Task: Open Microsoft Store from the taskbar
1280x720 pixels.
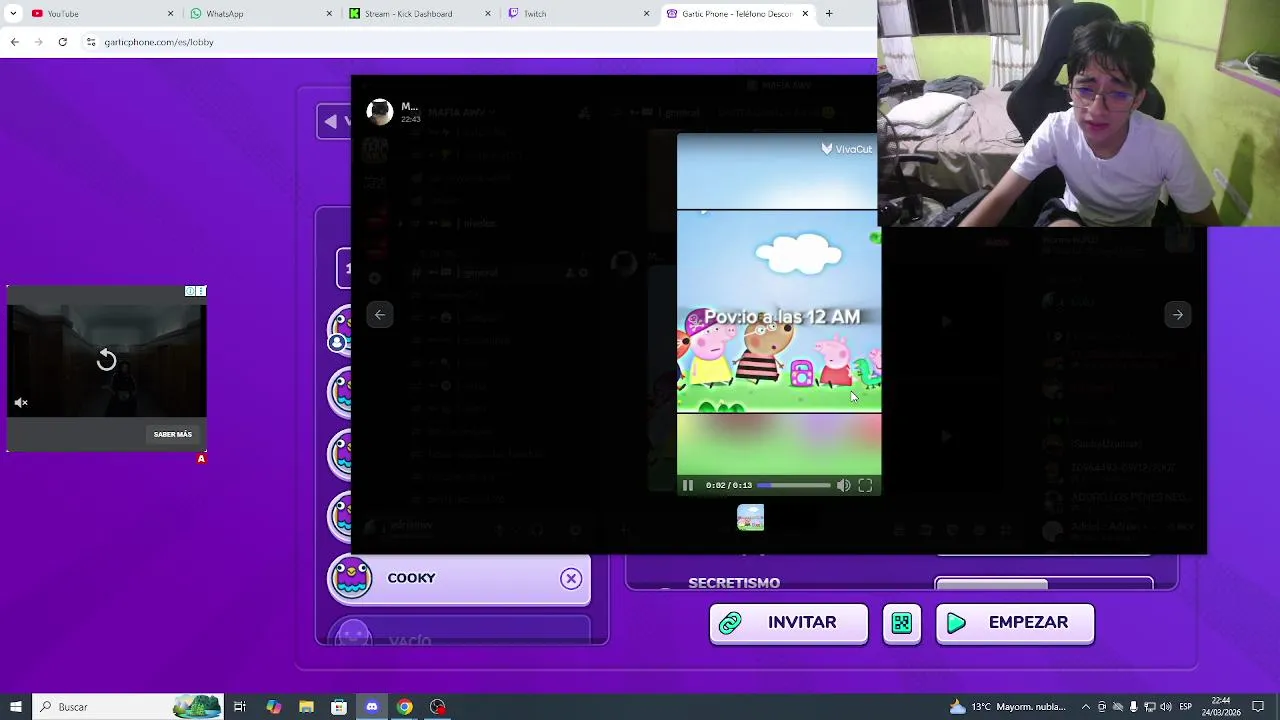Action: (x=339, y=707)
